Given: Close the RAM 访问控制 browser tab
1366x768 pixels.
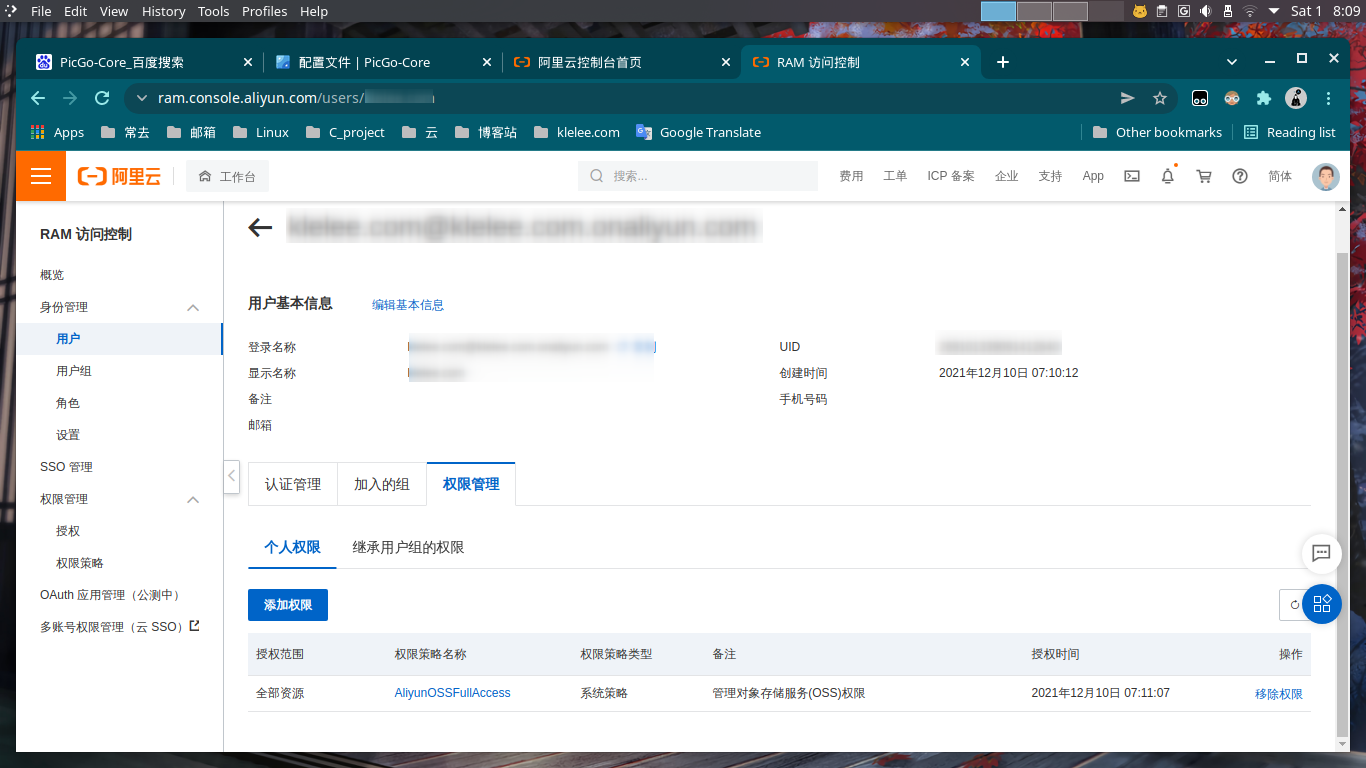Looking at the screenshot, I should click(x=965, y=62).
